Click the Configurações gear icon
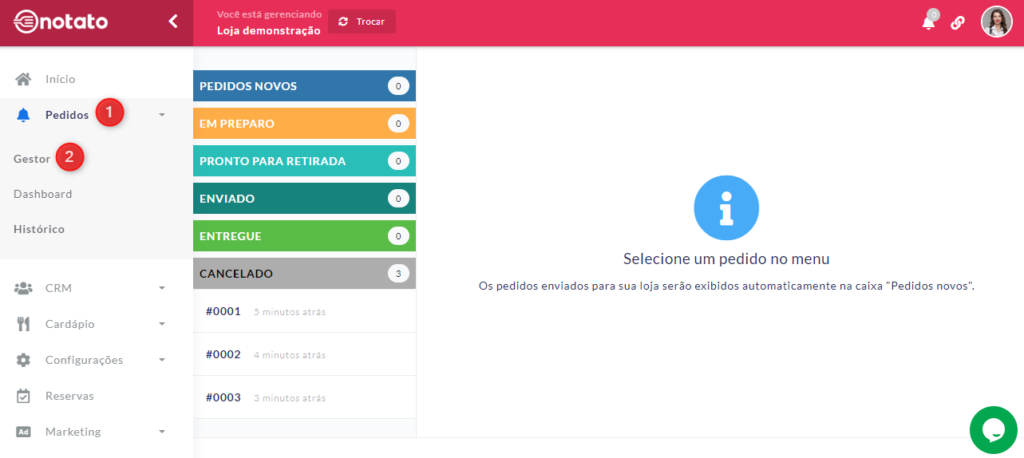This screenshot has width=1024, height=458. click(23, 360)
